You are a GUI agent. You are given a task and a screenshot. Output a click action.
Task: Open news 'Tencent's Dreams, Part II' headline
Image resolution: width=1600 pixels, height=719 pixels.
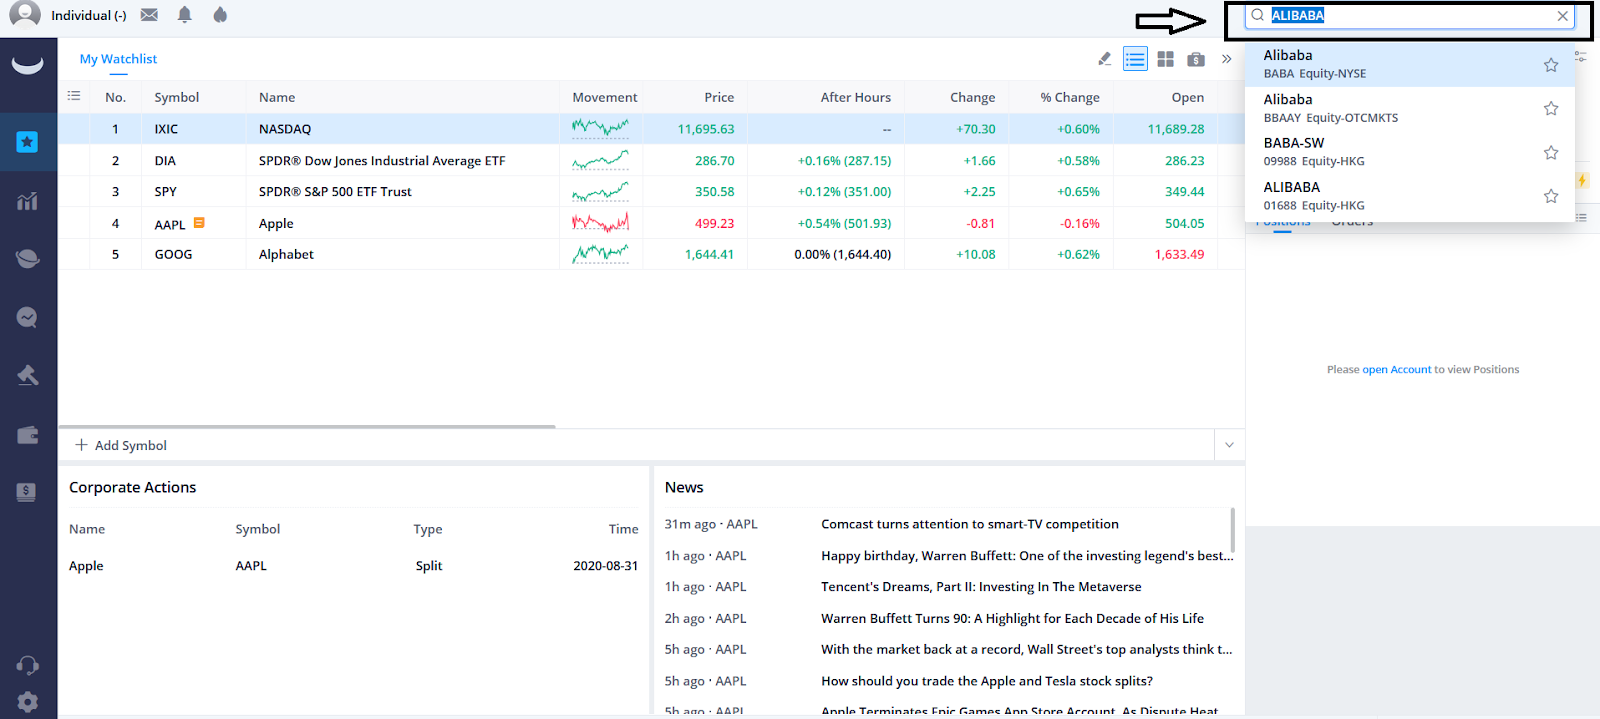[981, 587]
